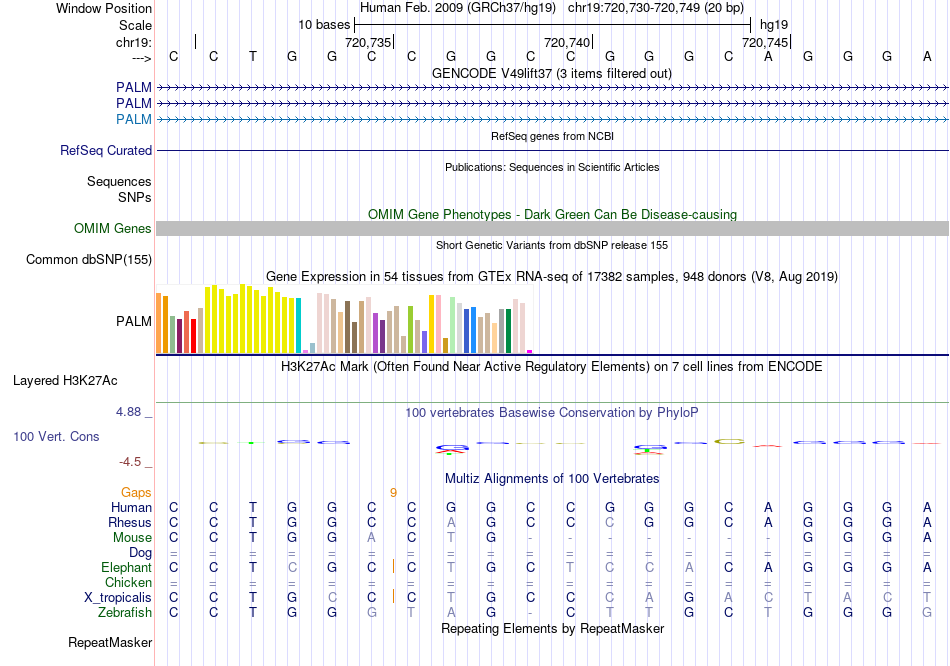Click the SNPs track label
950x666 pixels.
click(135, 197)
